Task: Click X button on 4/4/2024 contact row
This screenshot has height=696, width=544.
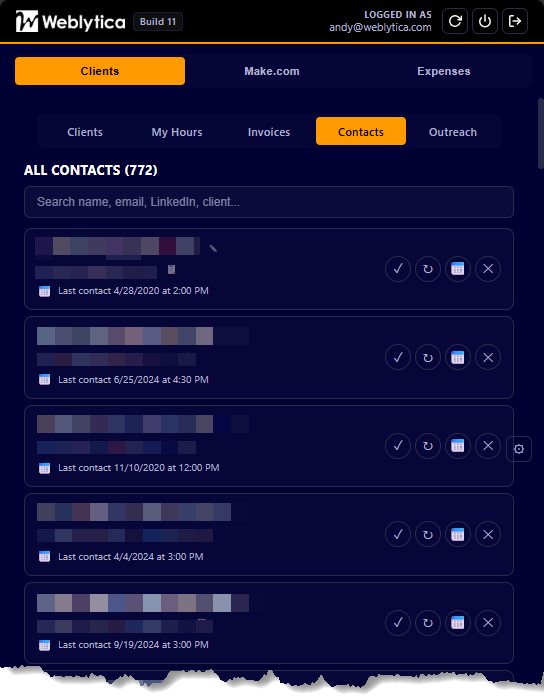Action: click(488, 534)
